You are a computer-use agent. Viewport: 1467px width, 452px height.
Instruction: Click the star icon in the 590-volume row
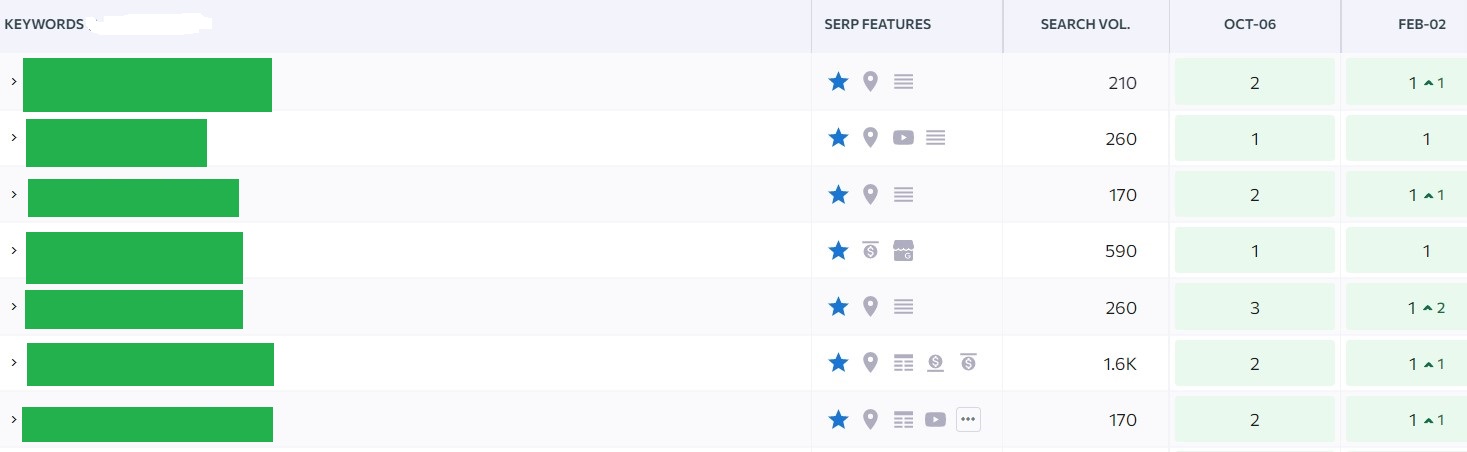click(838, 251)
